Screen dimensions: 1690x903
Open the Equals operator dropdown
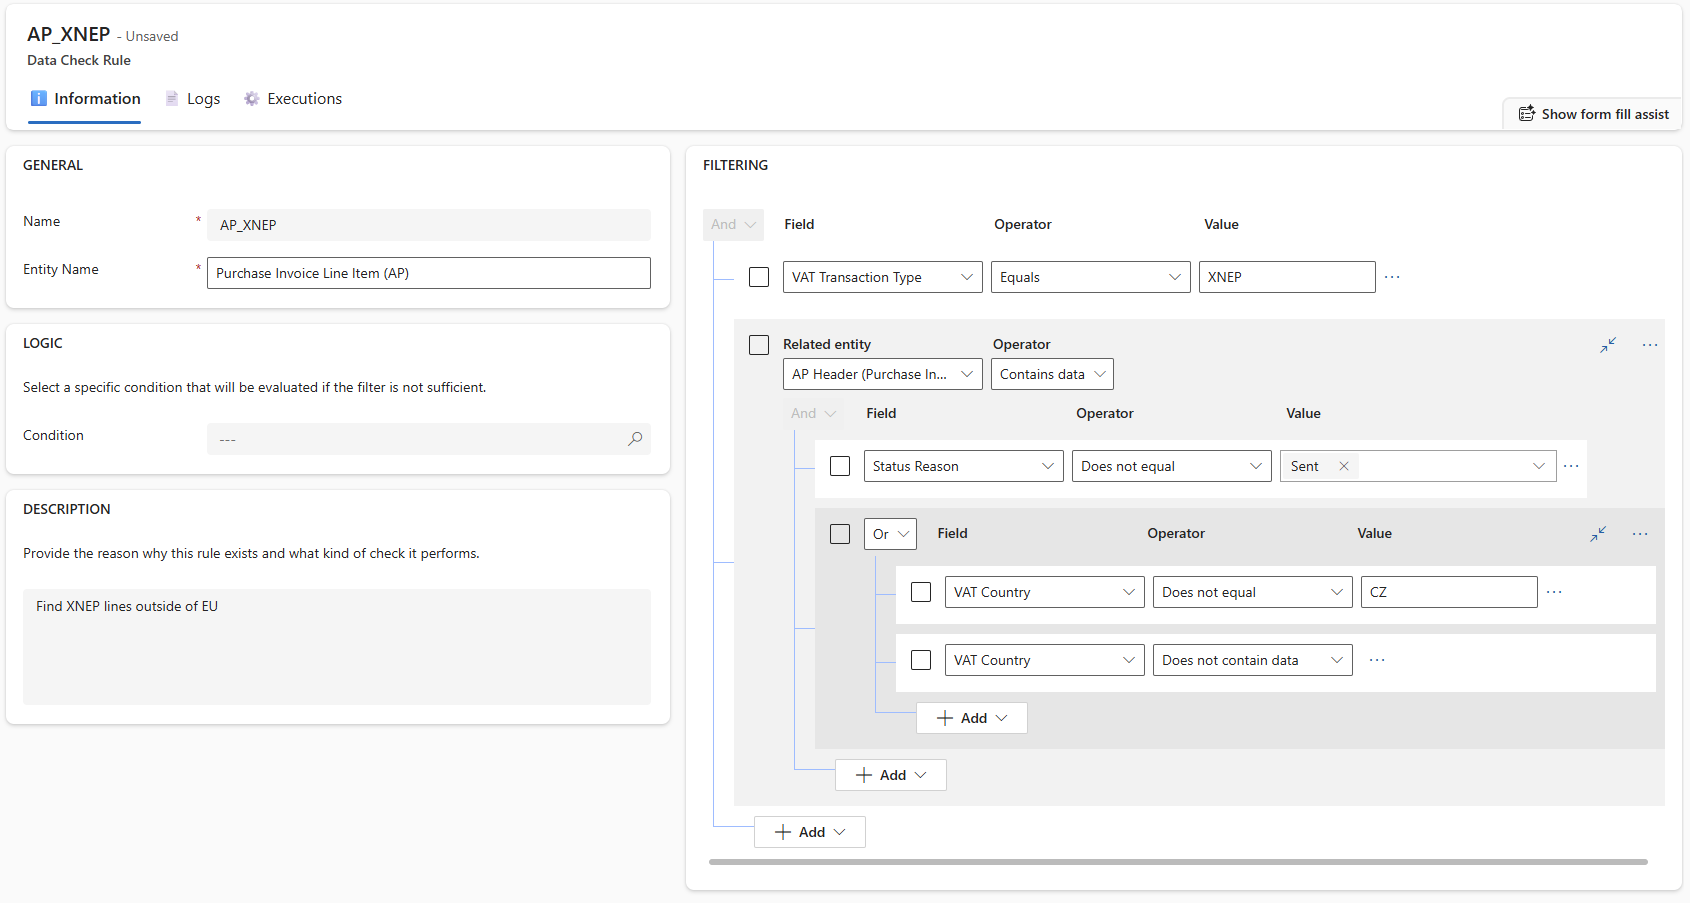[1091, 277]
